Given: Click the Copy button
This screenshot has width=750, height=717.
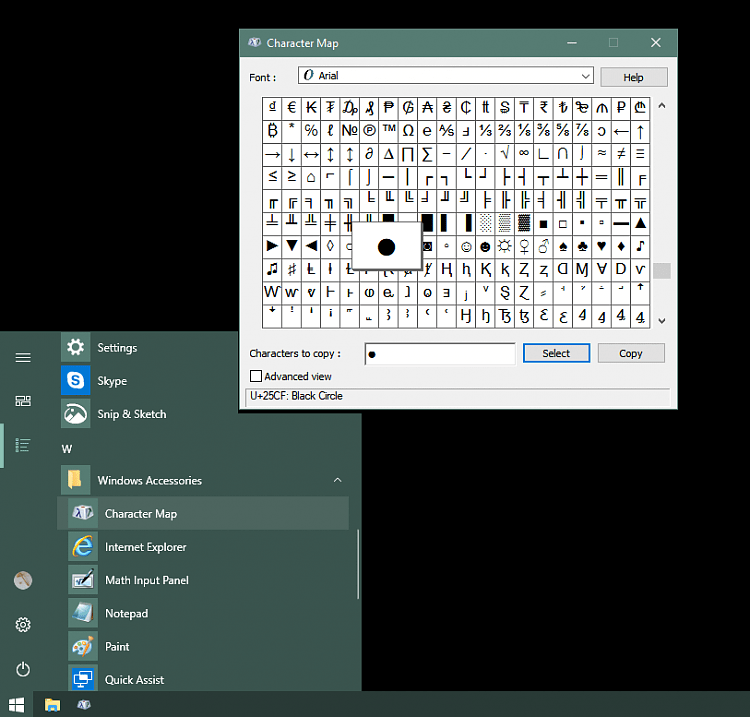Looking at the screenshot, I should tap(631, 353).
